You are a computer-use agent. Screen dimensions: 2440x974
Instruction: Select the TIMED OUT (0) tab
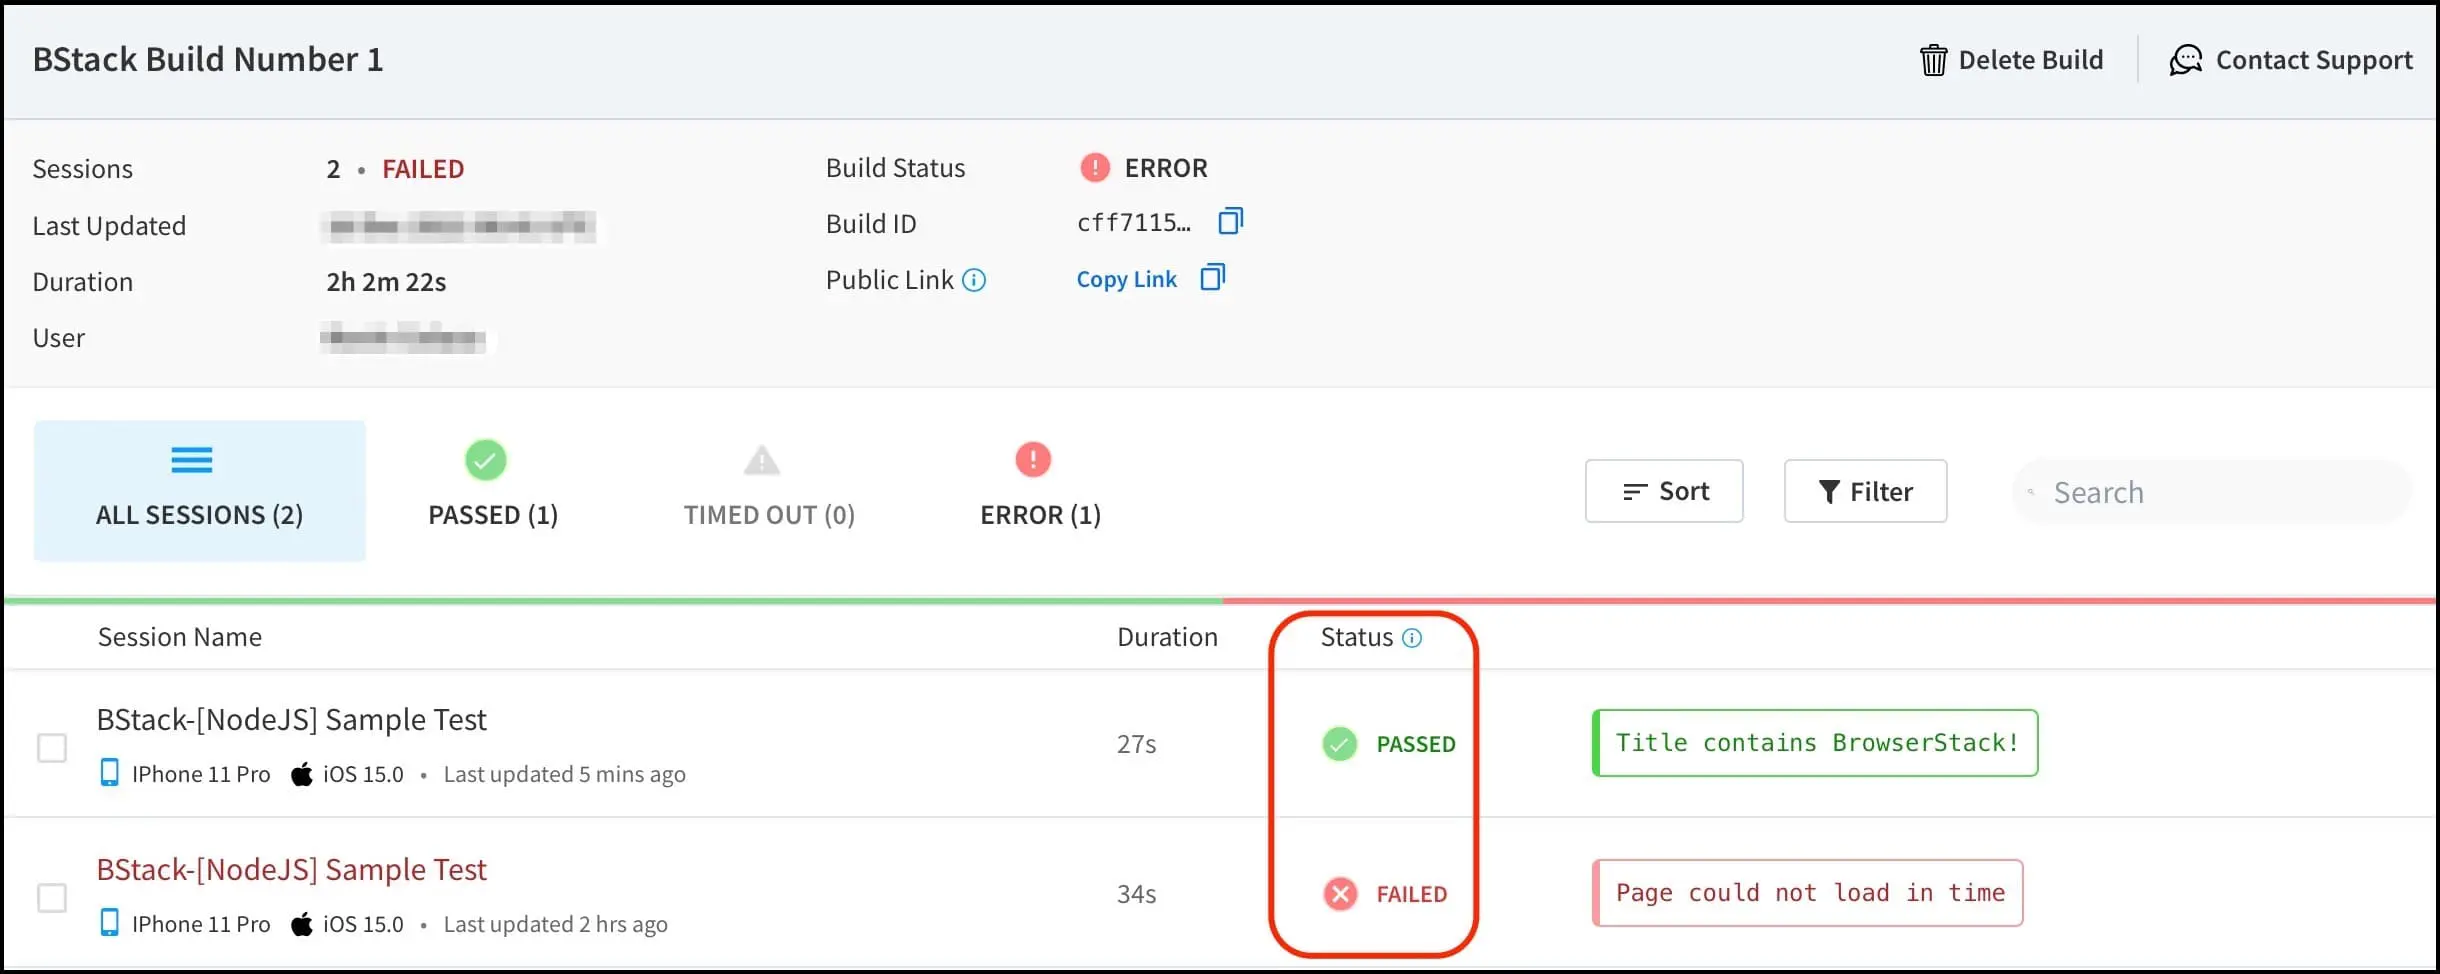pyautogui.click(x=768, y=490)
